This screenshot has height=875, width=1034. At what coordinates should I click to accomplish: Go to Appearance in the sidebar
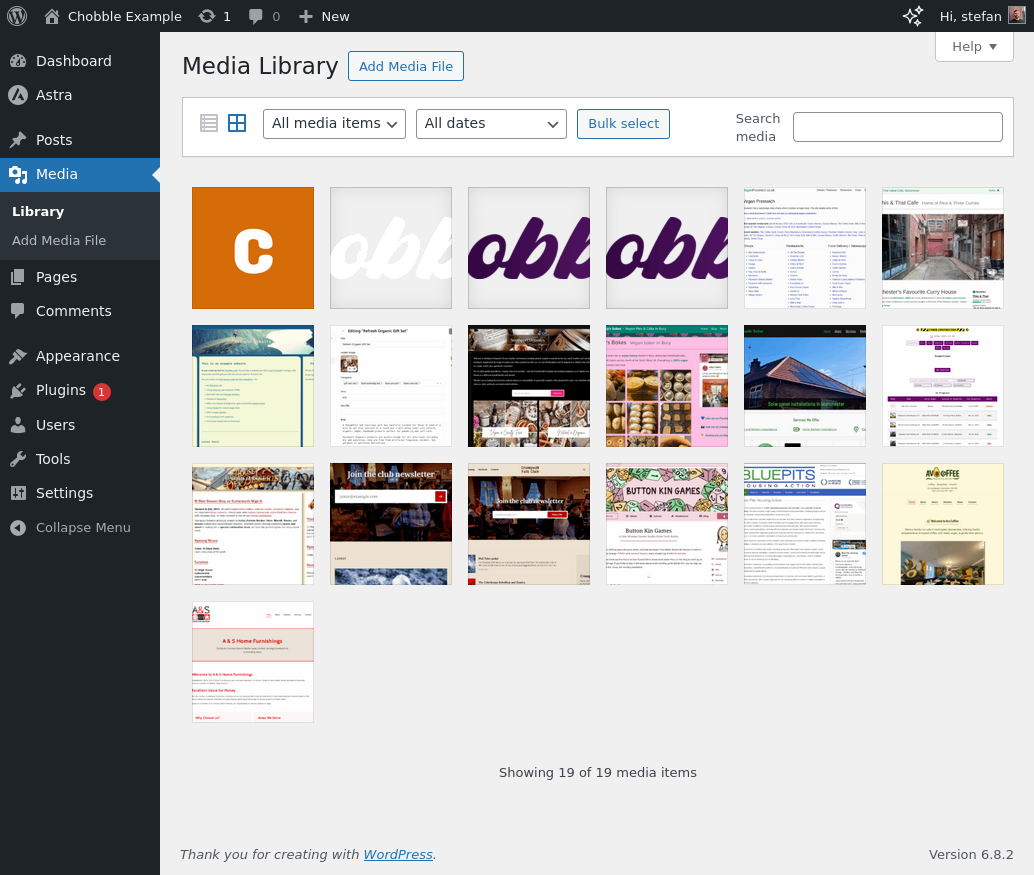[77, 356]
